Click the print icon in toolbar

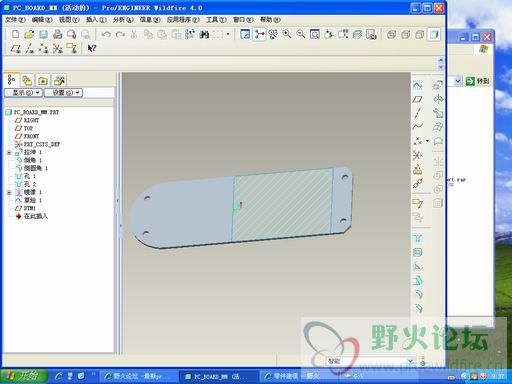pyautogui.click(x=58, y=34)
